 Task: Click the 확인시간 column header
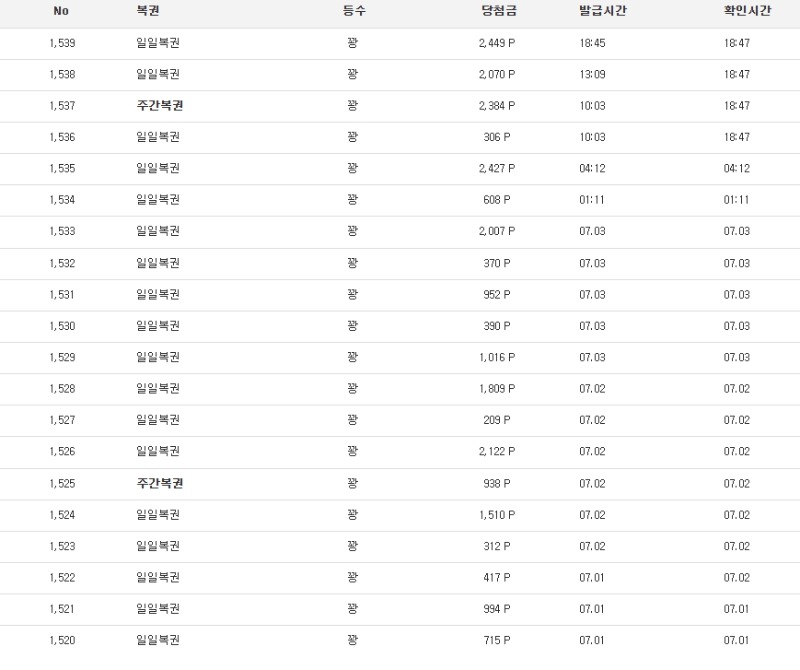[x=748, y=10]
